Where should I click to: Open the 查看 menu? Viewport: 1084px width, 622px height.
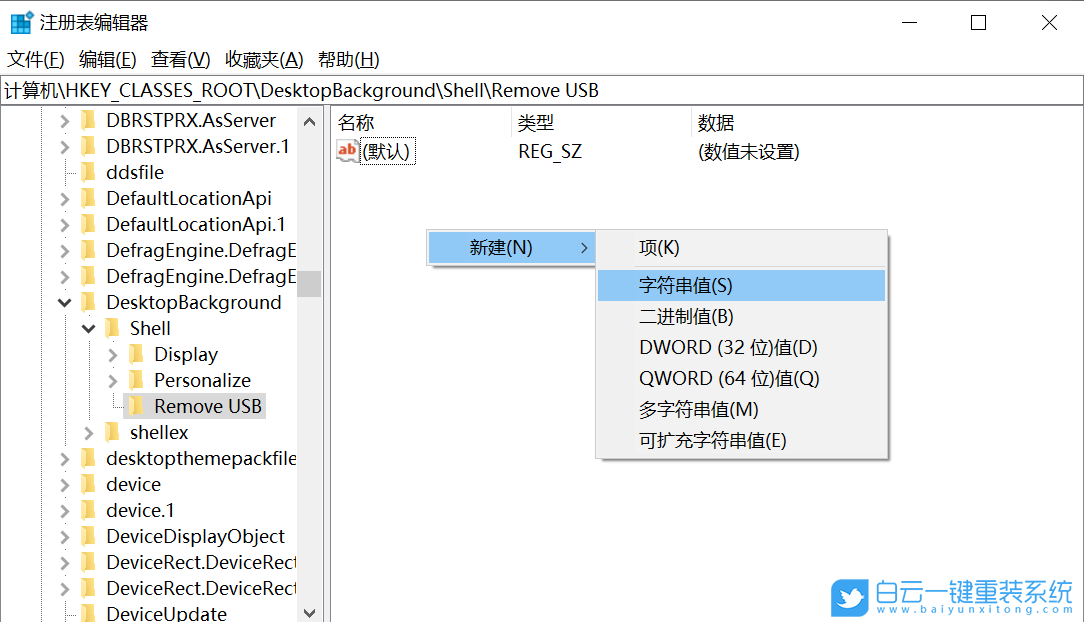(180, 59)
